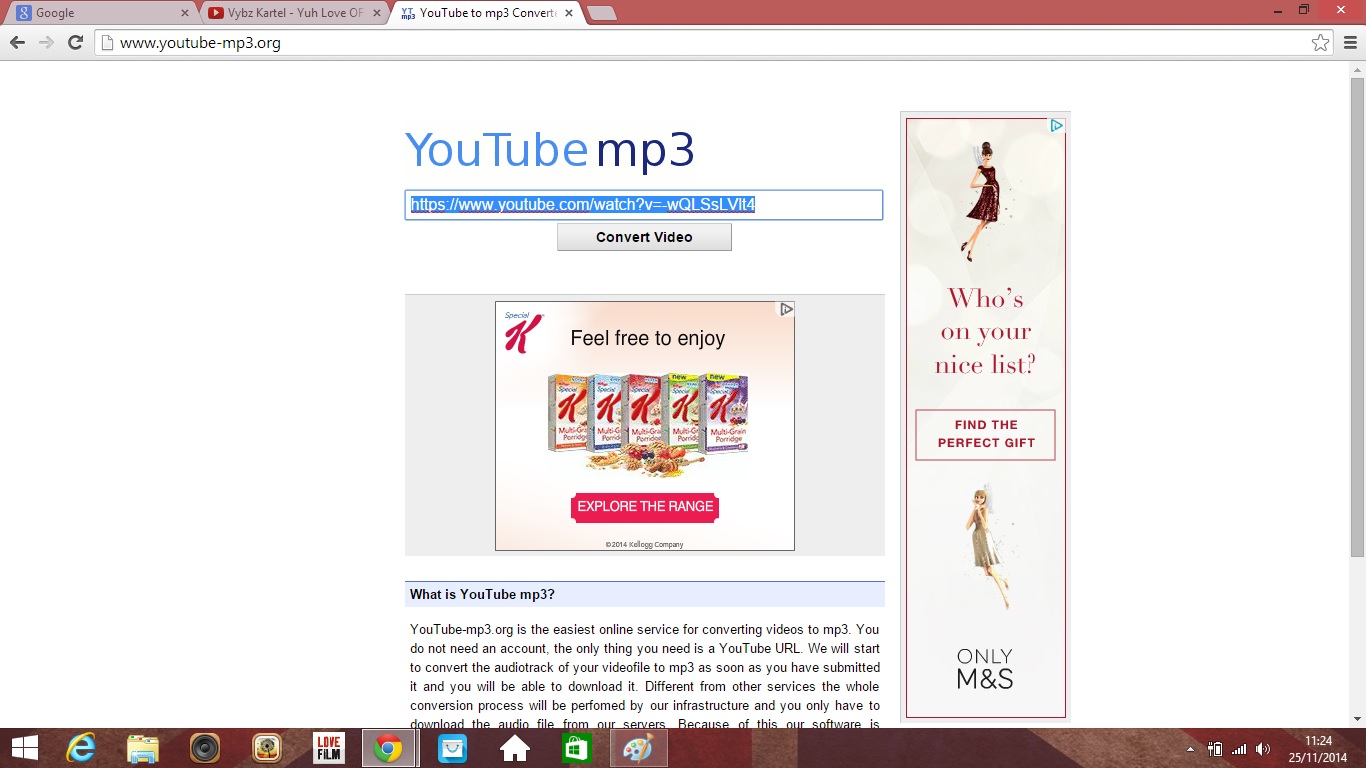Image resolution: width=1366 pixels, height=768 pixels.
Task: Open the Chrome hamburger menu
Action: tap(1350, 43)
